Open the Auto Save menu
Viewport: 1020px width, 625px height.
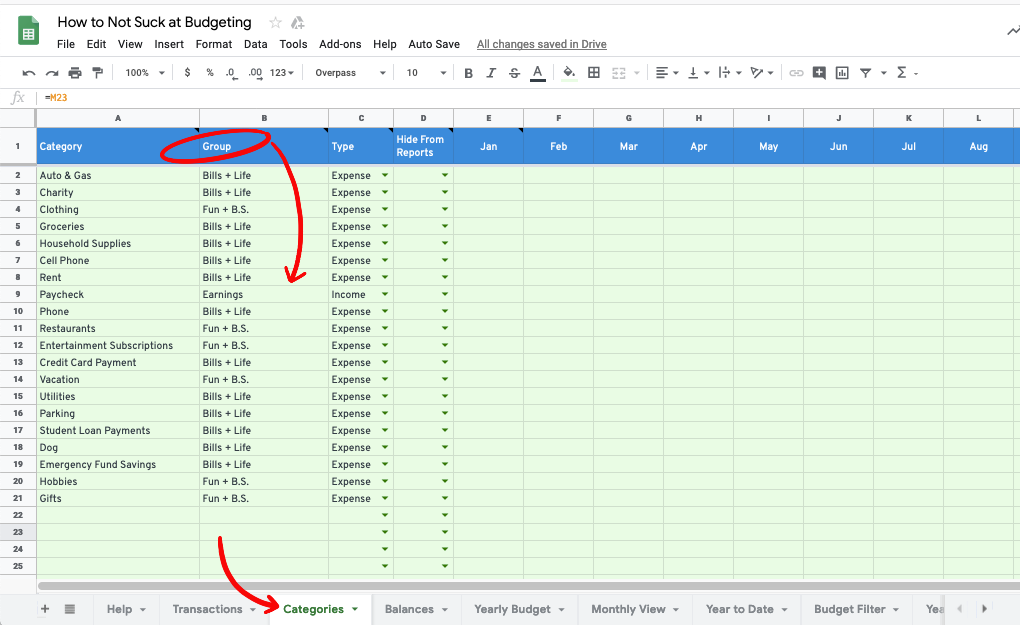point(434,44)
